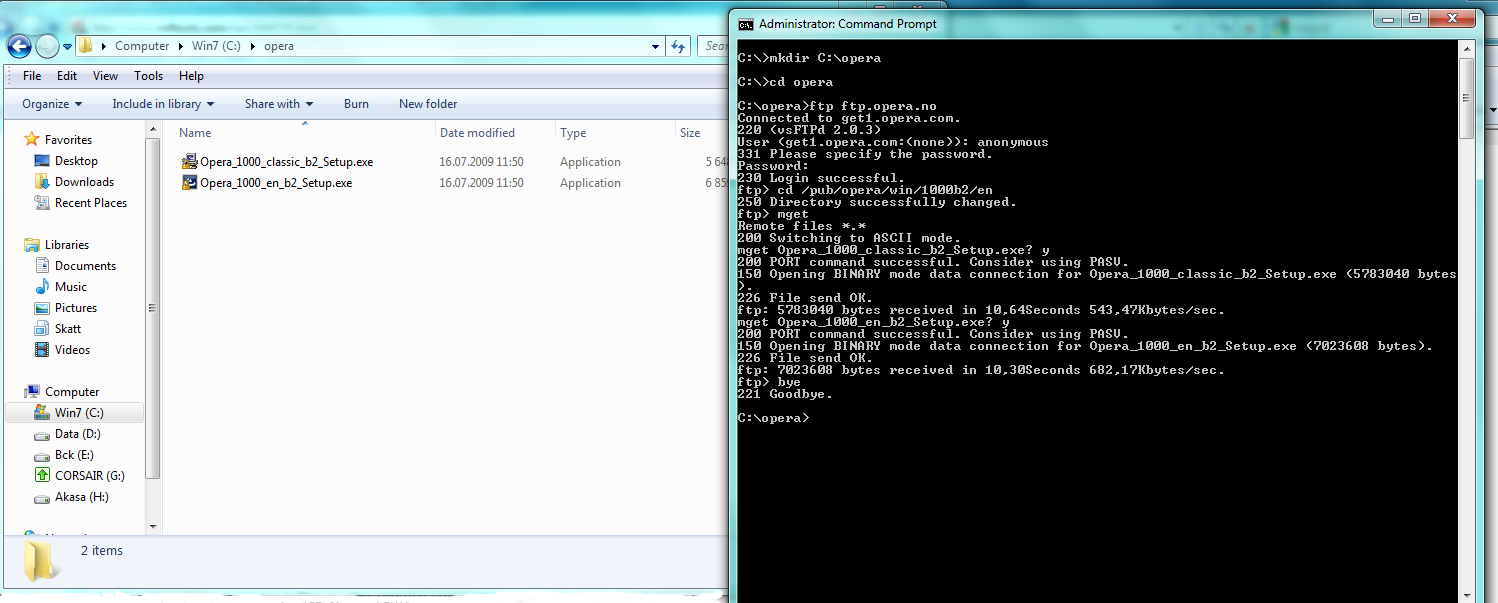Screen dimensions: 1498x603
Task: Open the Share with dropdown
Action: click(x=279, y=104)
